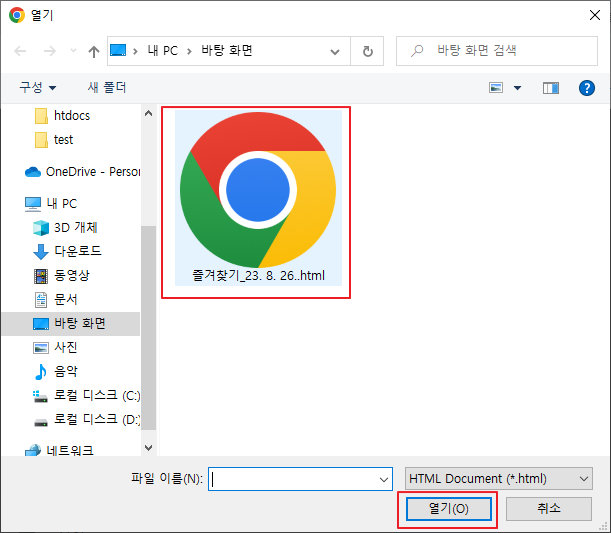Click the 네트워크 globe icon
Viewport: 611px width, 533px height.
tap(33, 450)
